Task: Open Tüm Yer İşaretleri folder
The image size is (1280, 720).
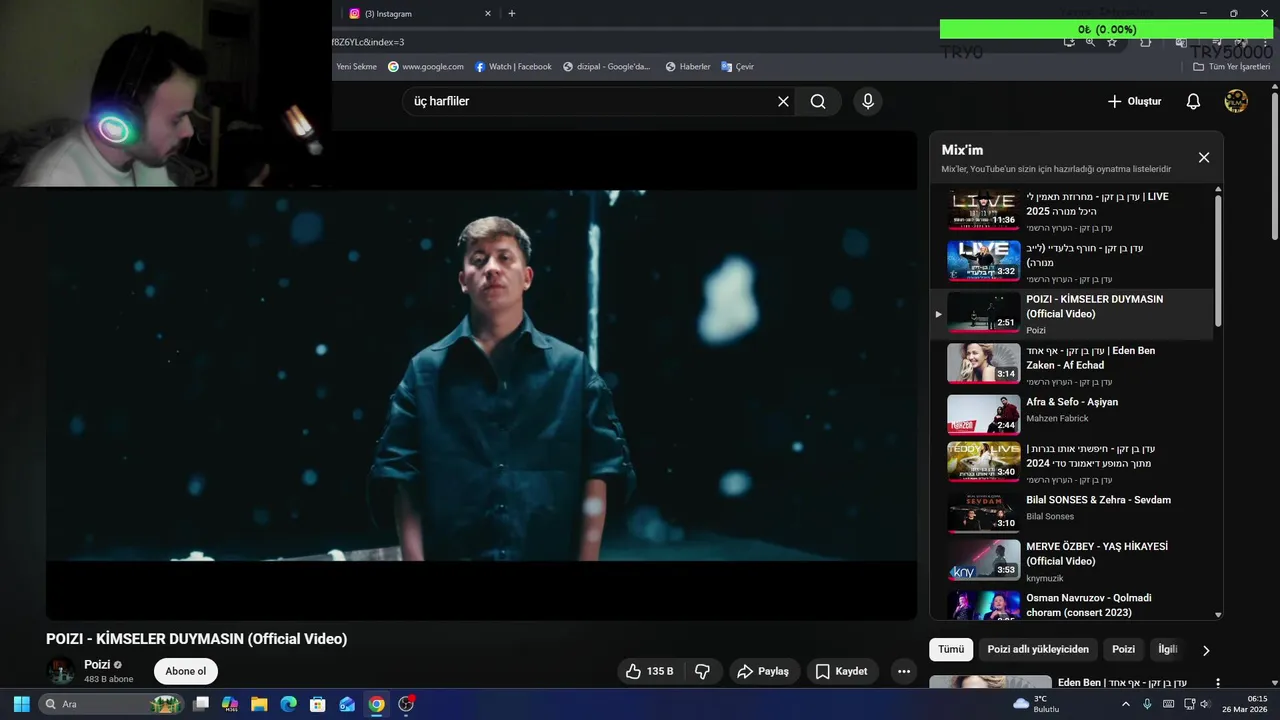Action: (1232, 67)
